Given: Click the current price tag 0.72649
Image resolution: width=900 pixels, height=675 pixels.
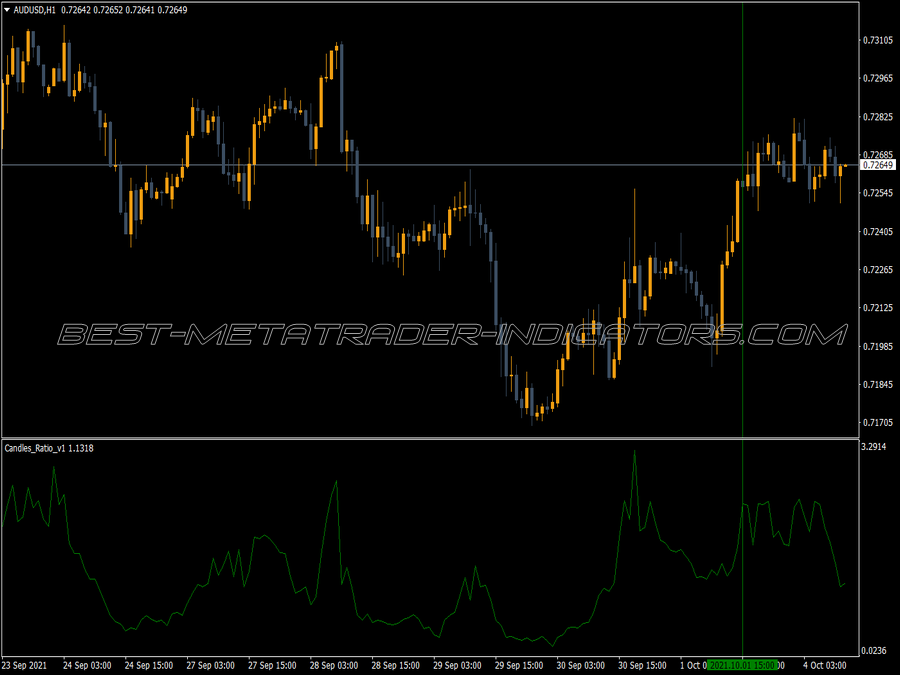Looking at the screenshot, I should [x=878, y=165].
